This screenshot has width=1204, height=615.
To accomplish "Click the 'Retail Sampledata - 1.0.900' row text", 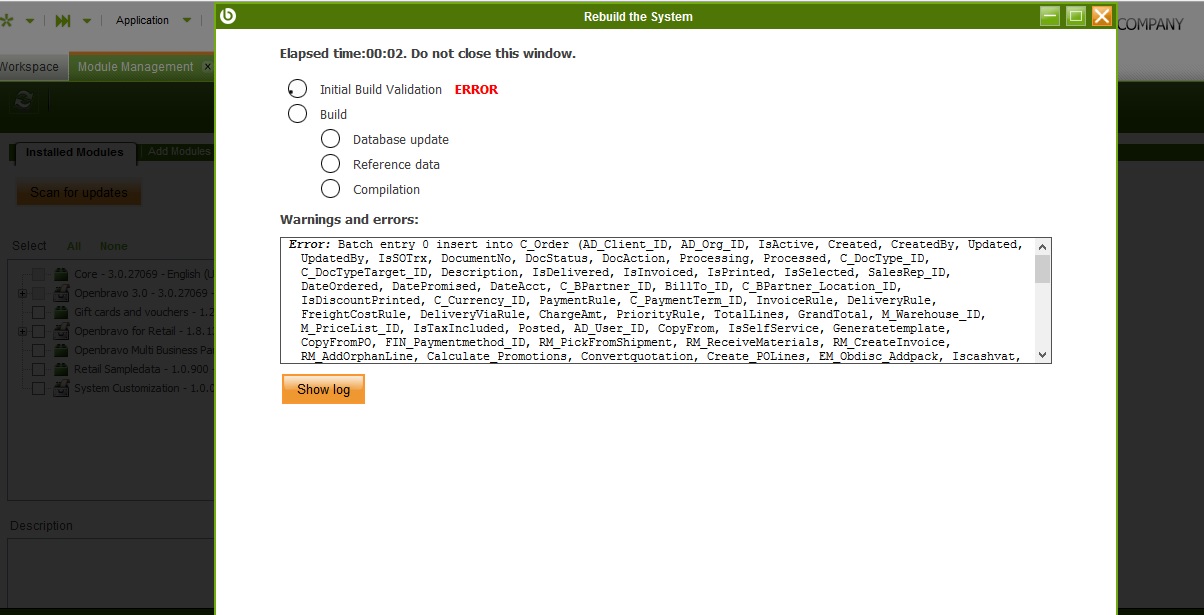I will click(144, 369).
